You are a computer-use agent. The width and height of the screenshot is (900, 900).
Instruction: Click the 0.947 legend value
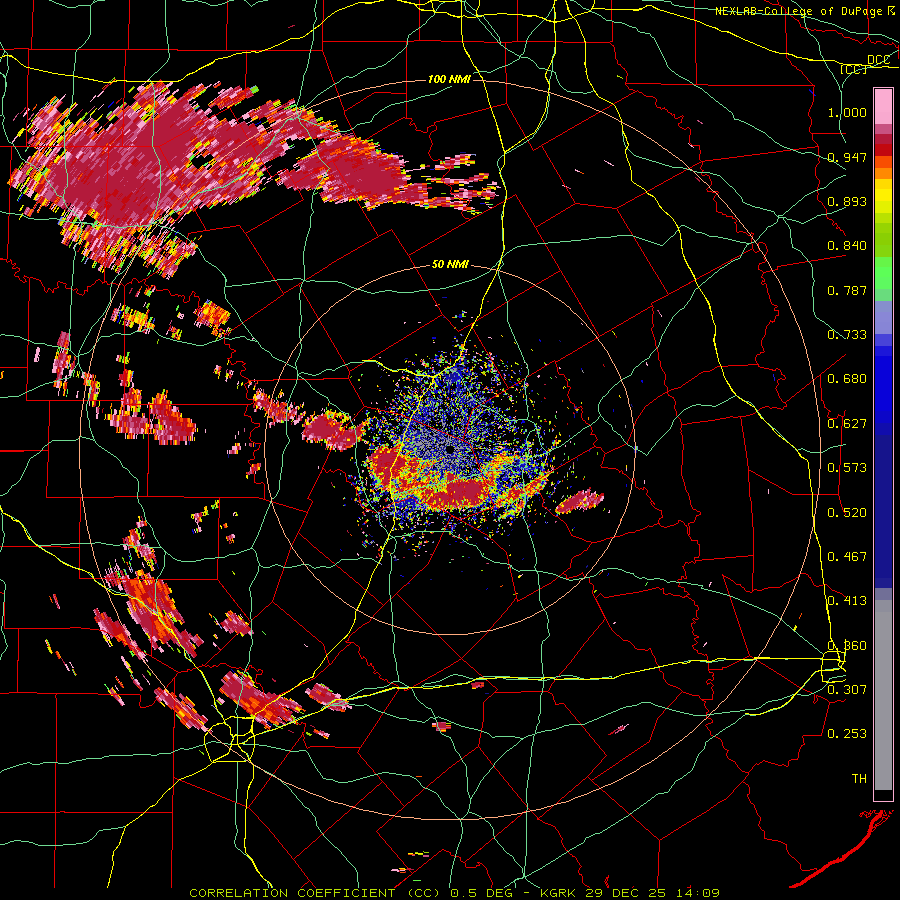847,157
